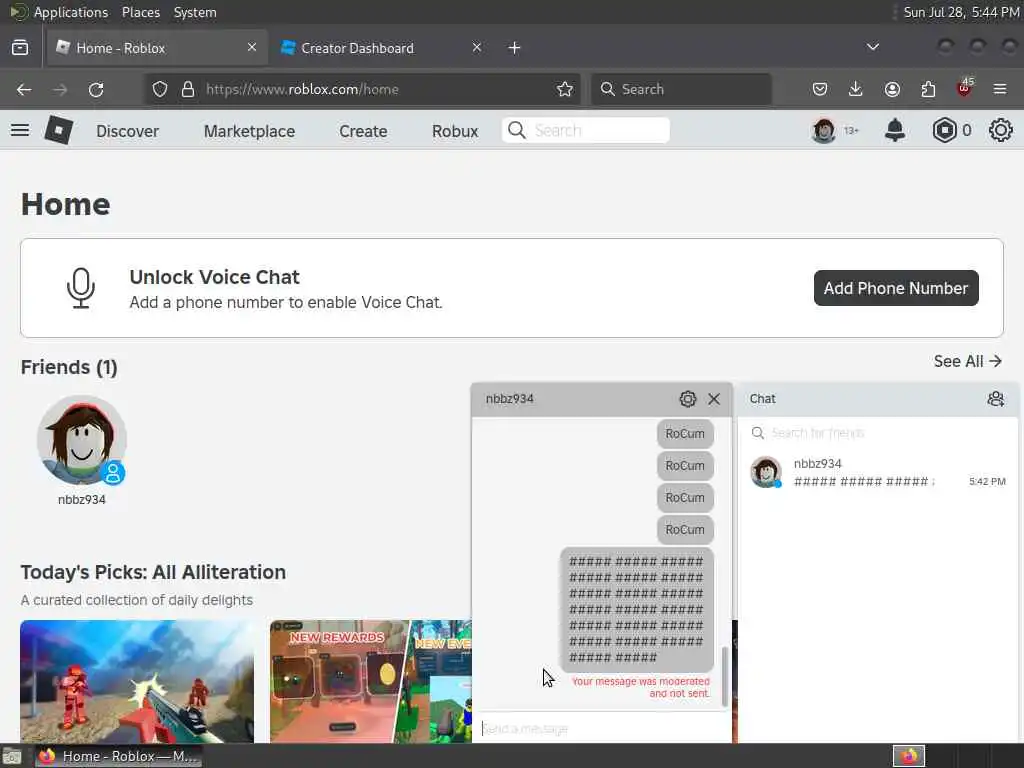Open the Create section

point(363,131)
